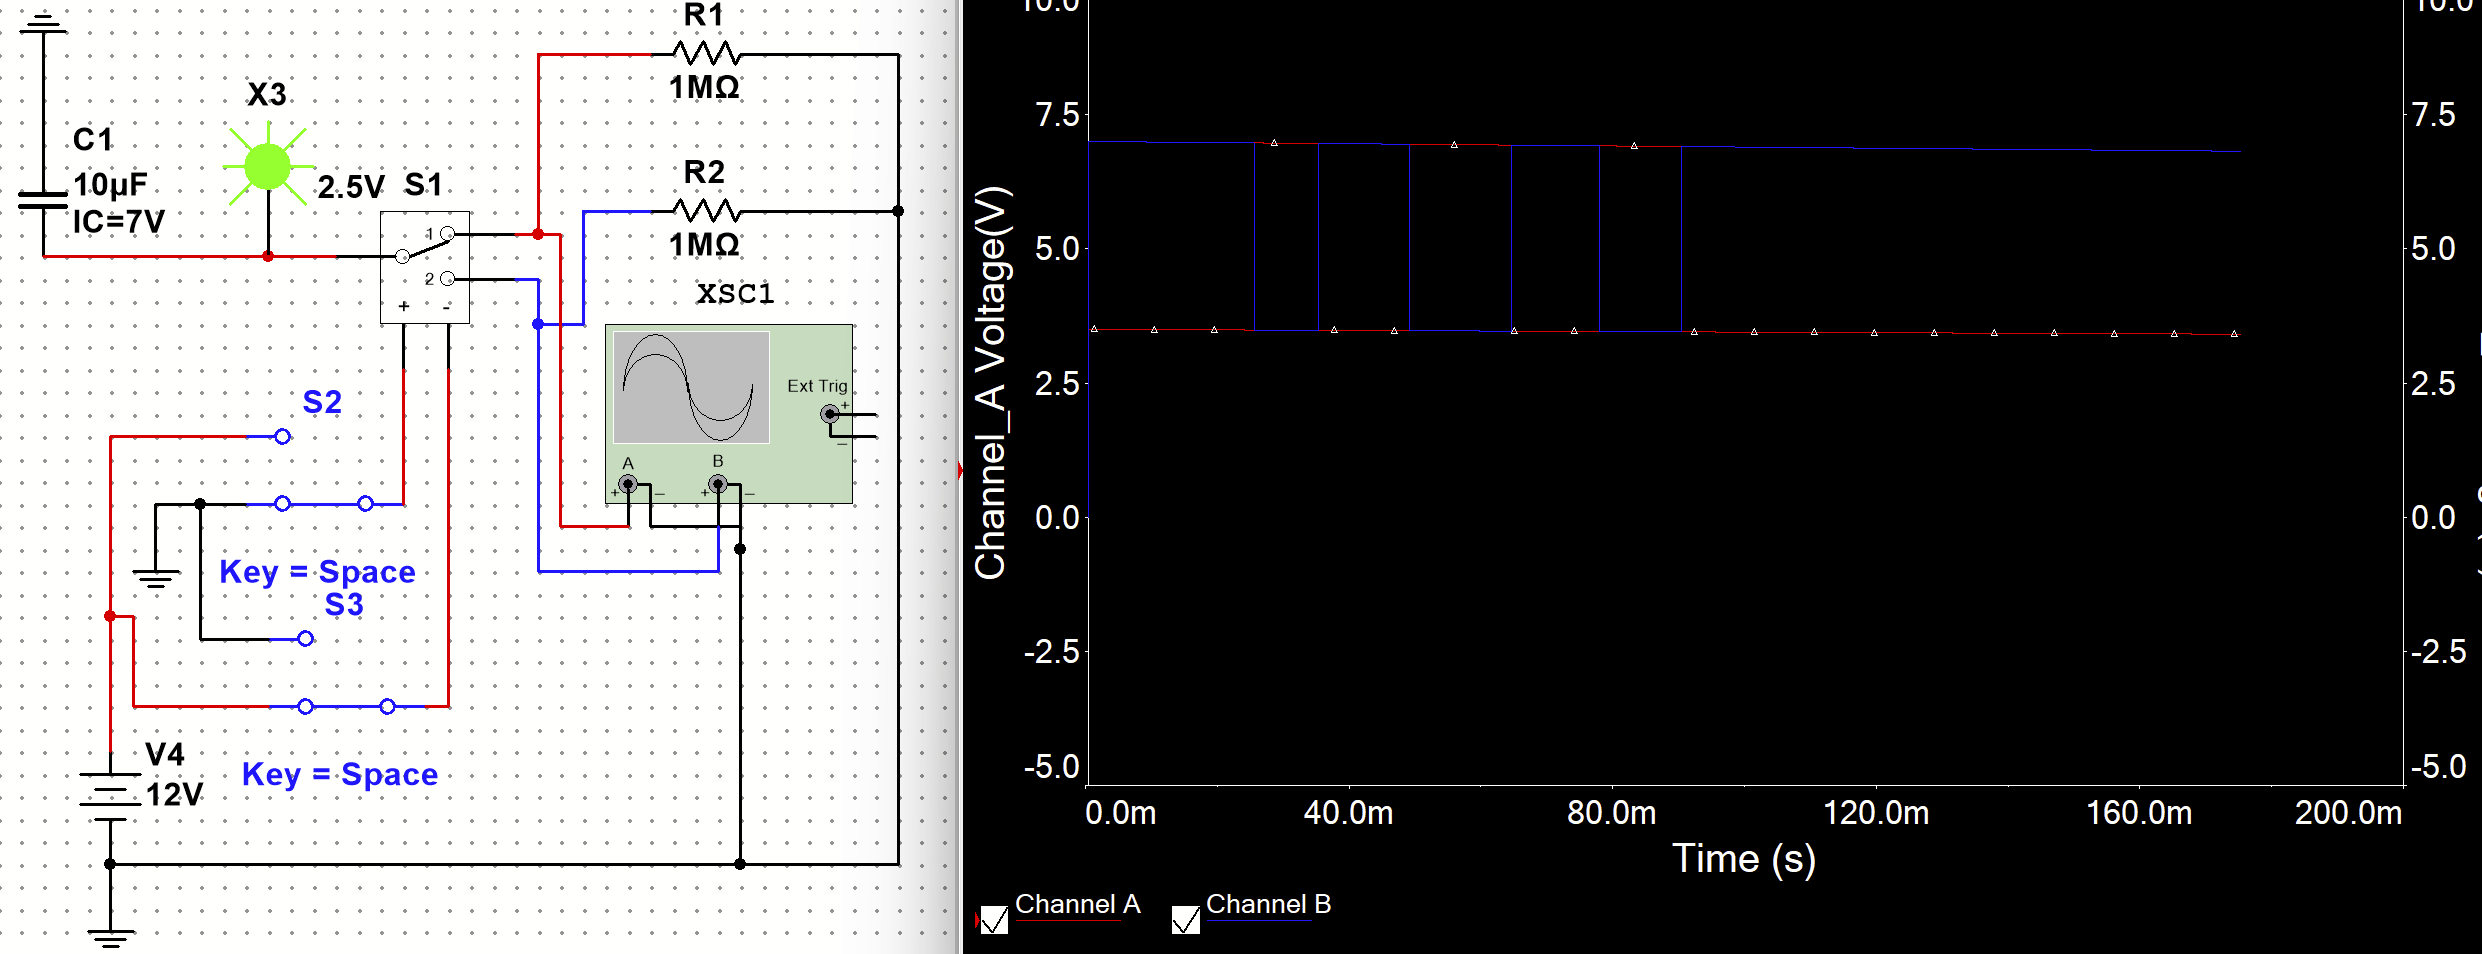Click the Channel A legend label
2482x954 pixels.
pos(1077,904)
